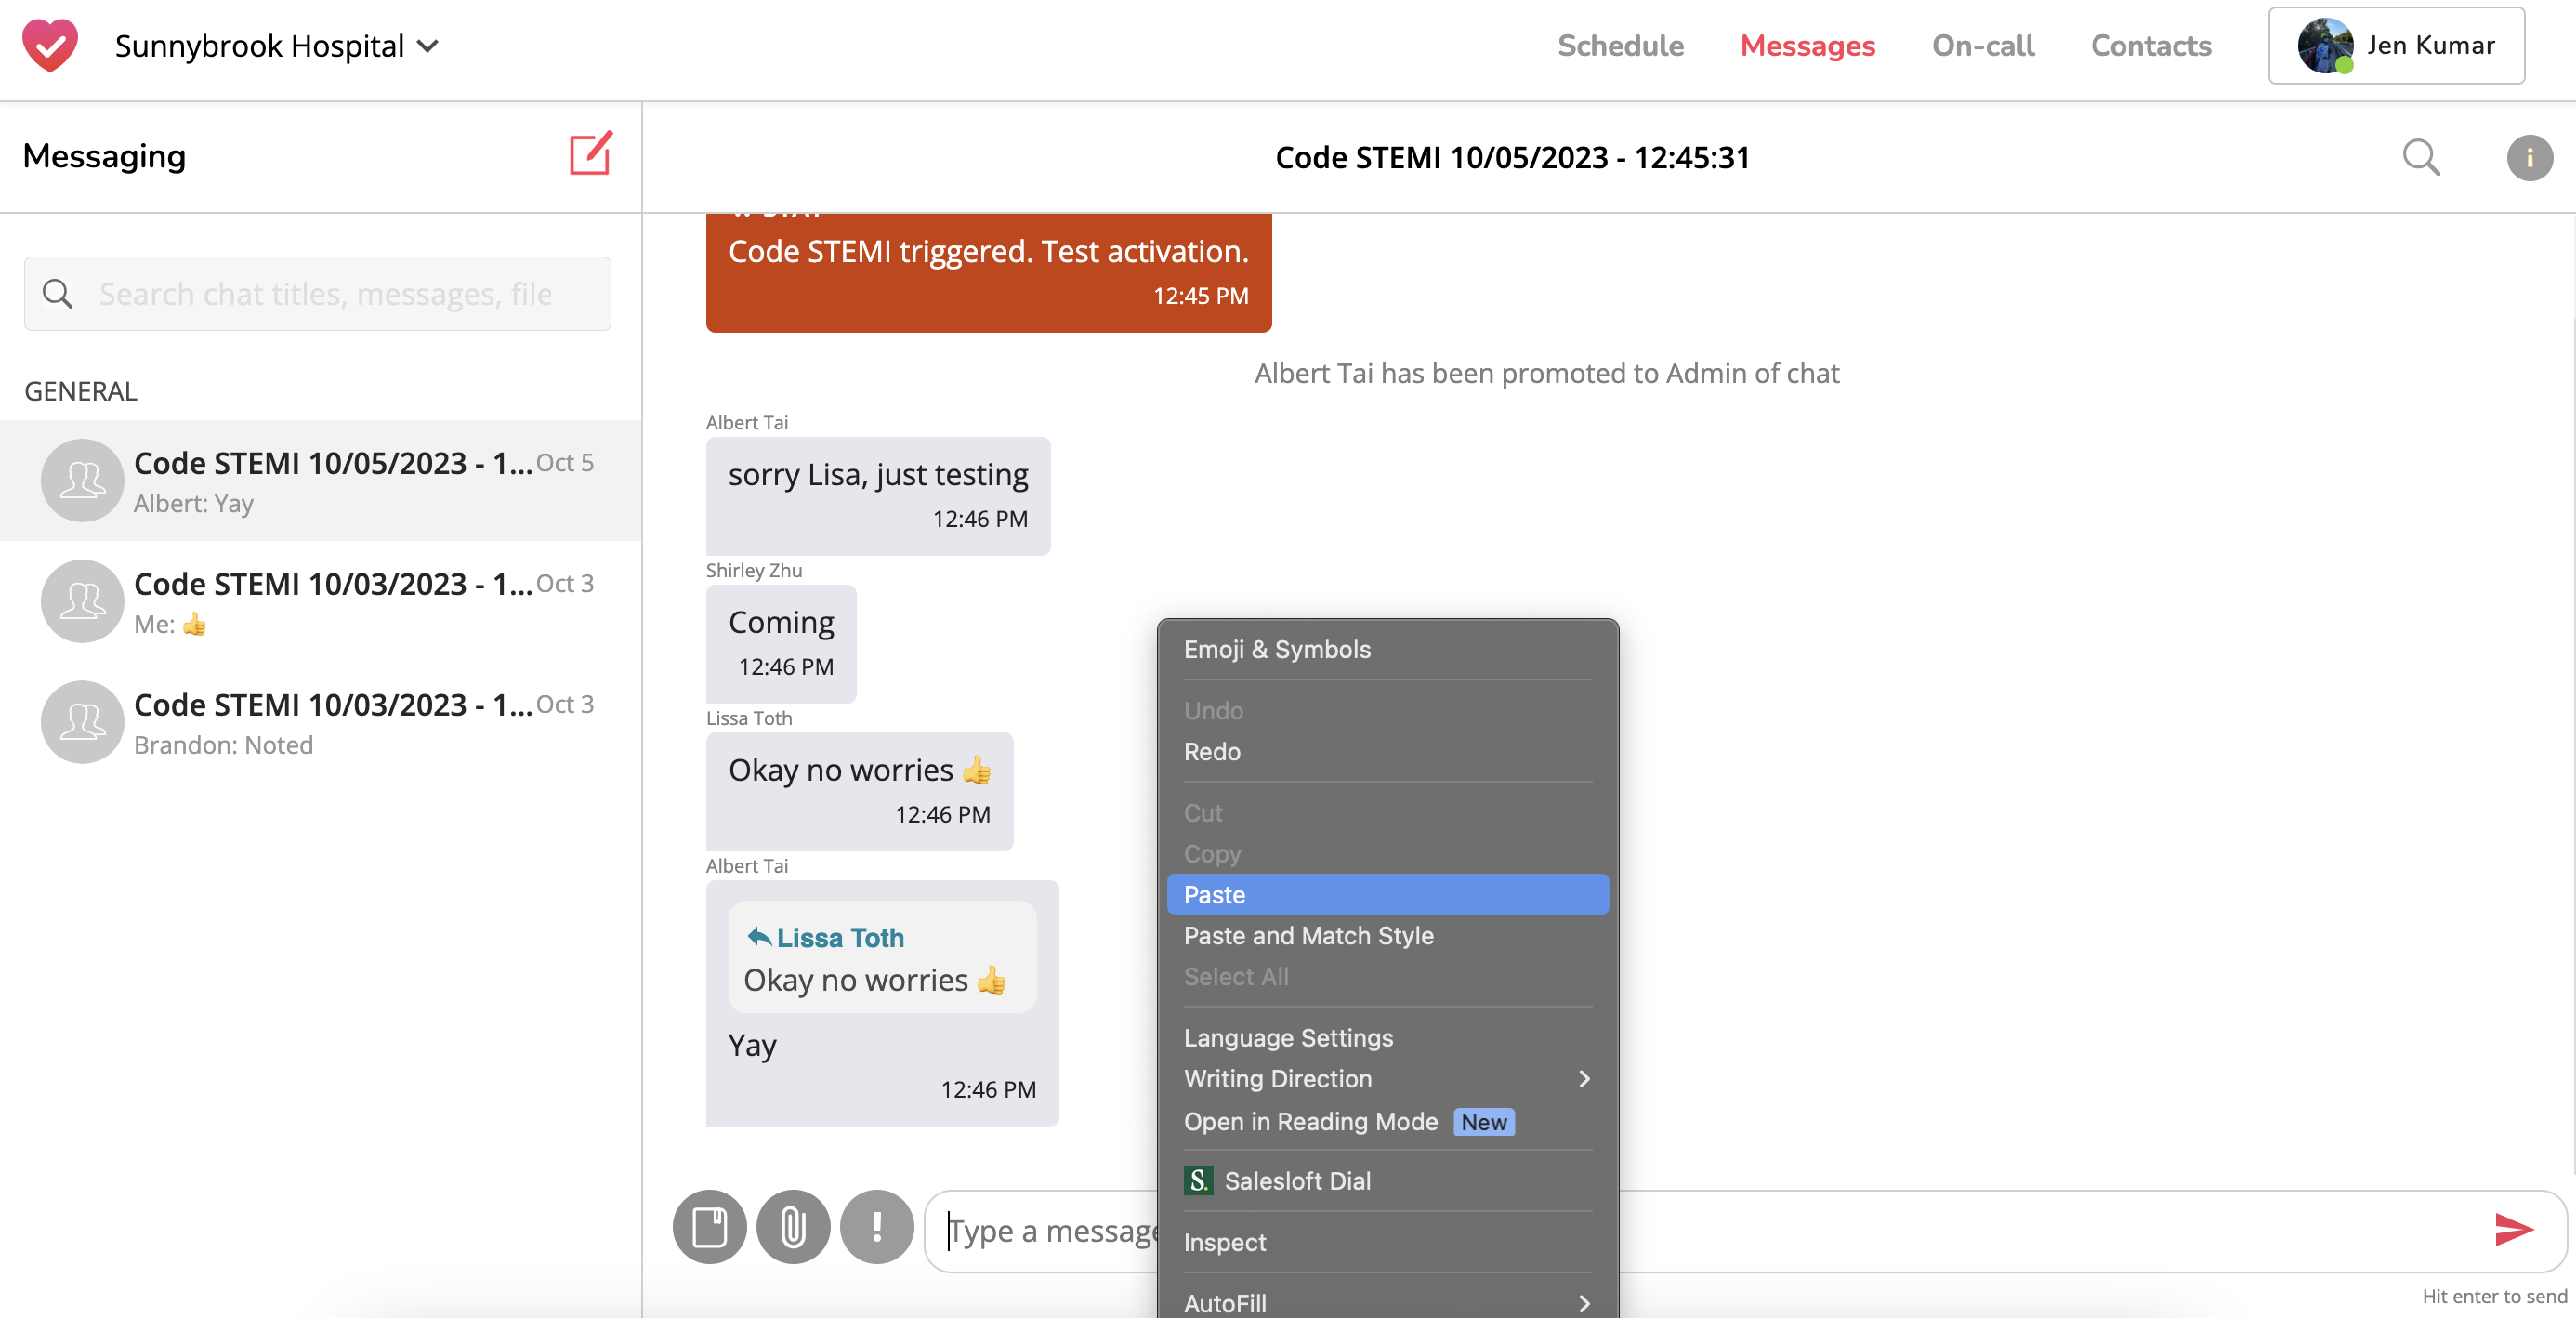Click the Code STEMI 10/05/2023 chat title

coord(1512,157)
